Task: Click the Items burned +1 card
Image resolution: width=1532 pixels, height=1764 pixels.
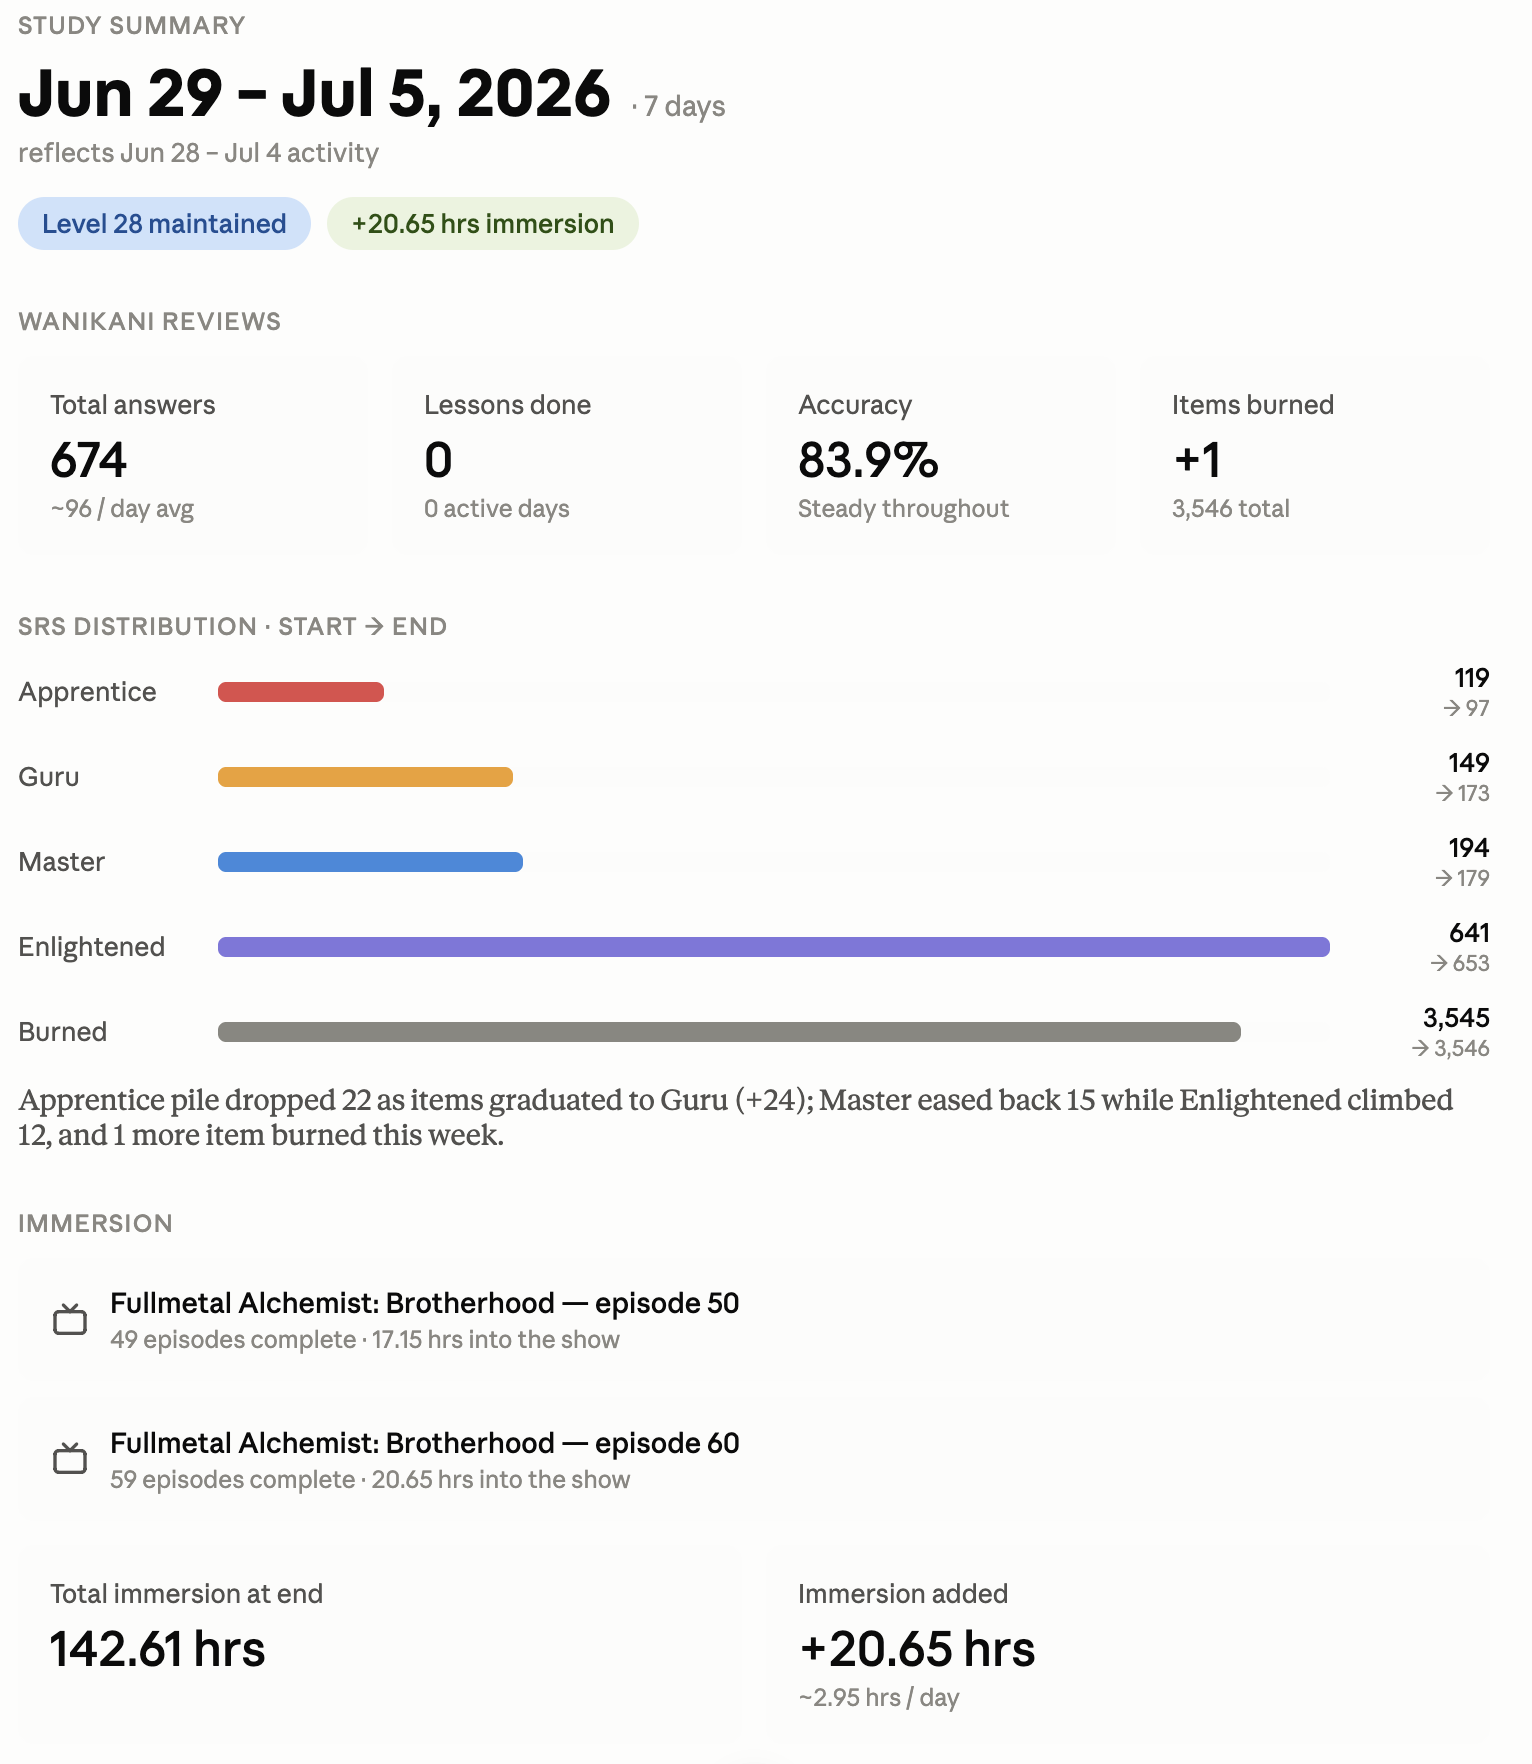Action: tap(1315, 456)
